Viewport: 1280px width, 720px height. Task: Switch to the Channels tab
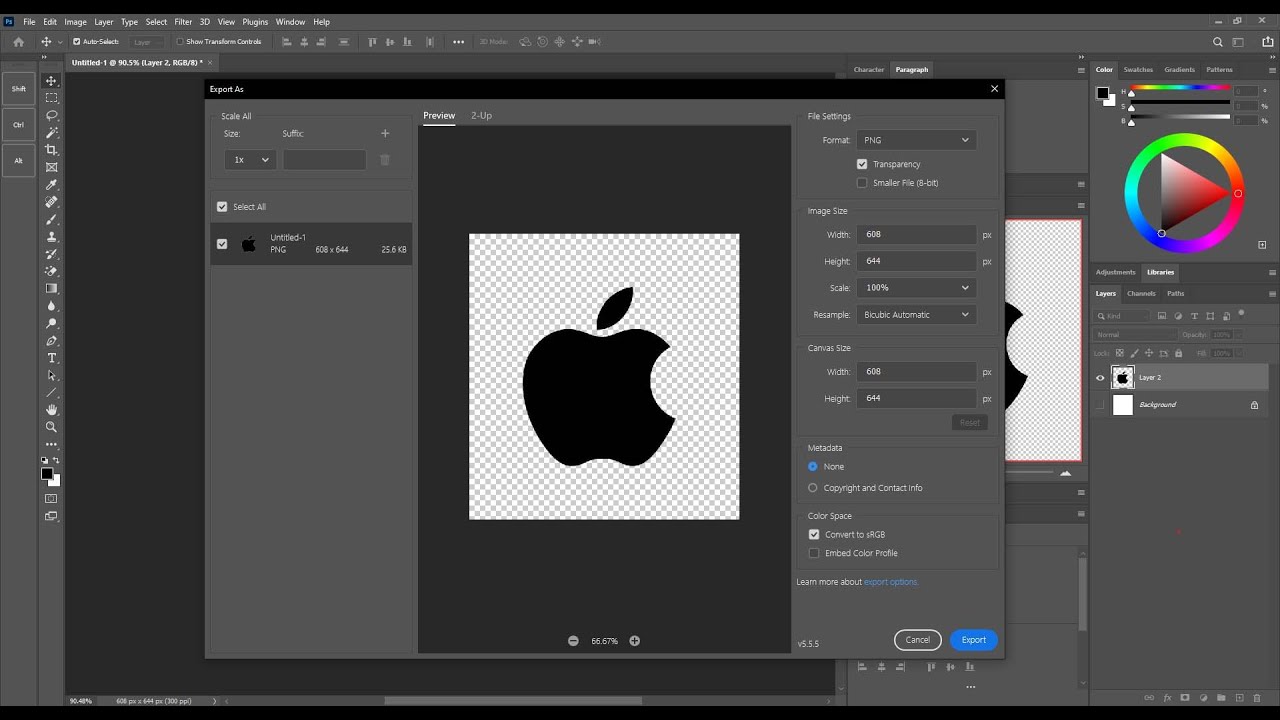(x=1141, y=294)
